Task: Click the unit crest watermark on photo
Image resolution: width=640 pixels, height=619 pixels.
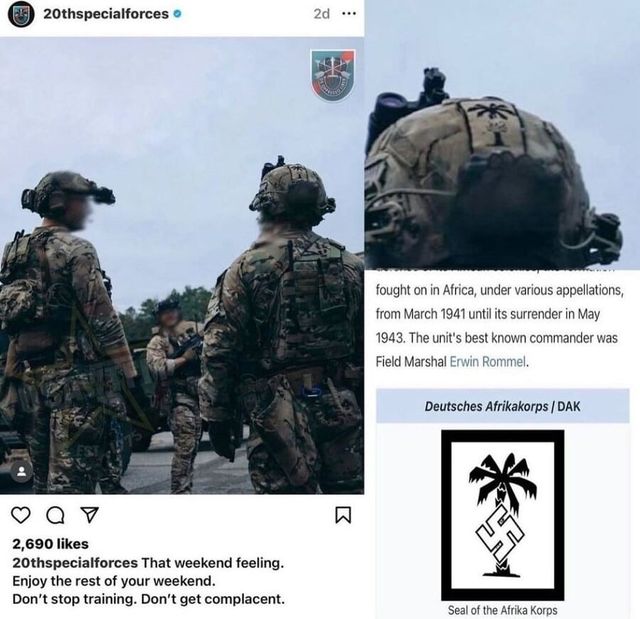Action: point(333,75)
